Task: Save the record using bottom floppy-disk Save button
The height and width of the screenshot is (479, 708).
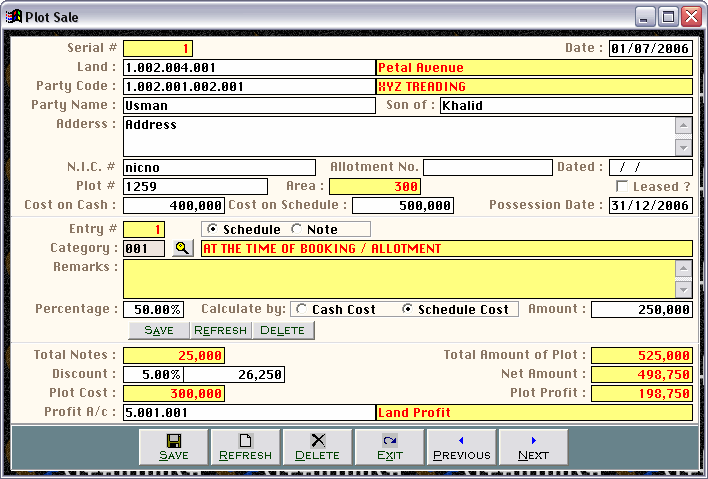Action: (x=173, y=447)
